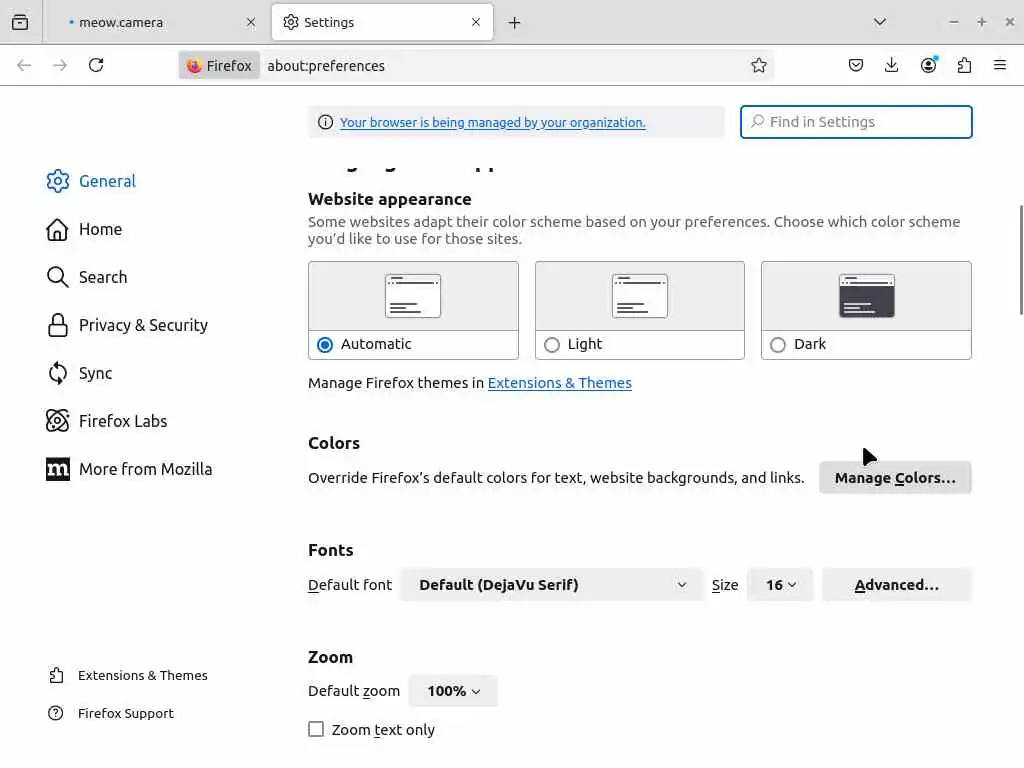Open the Firefox Labs category
Image resolution: width=1024 pixels, height=768 pixels.
tap(107, 421)
